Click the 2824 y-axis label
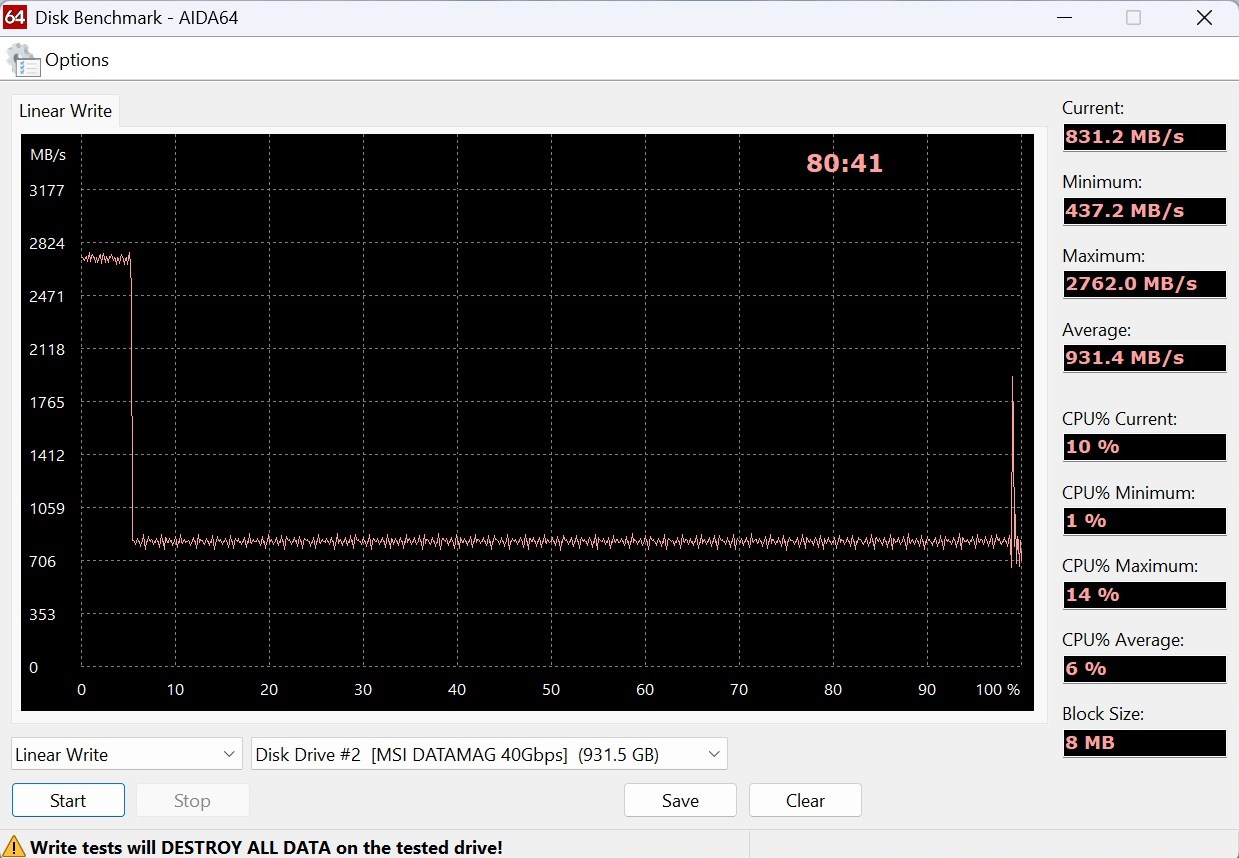The image size is (1239, 858). coord(47,243)
